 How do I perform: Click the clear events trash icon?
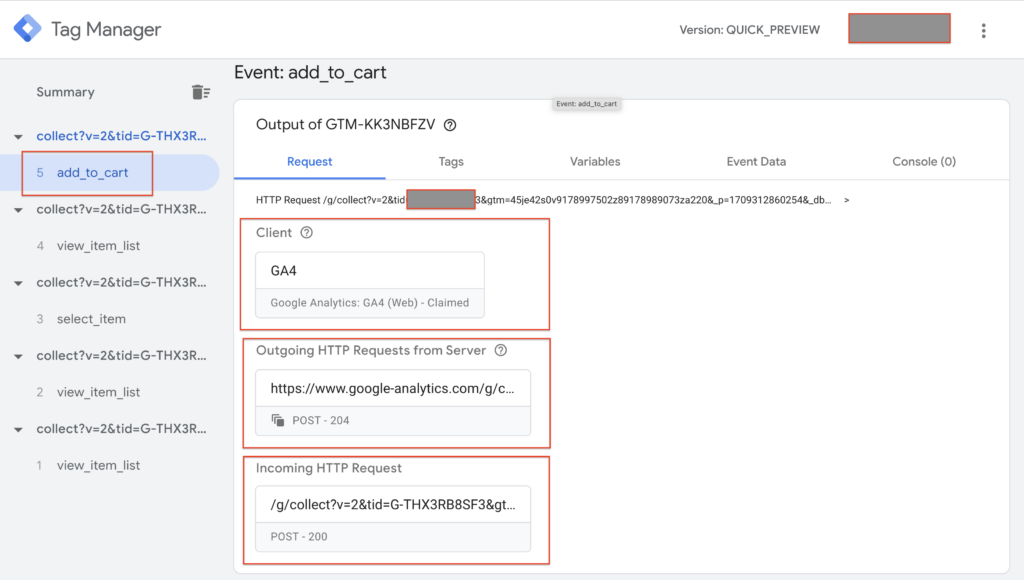pos(201,92)
